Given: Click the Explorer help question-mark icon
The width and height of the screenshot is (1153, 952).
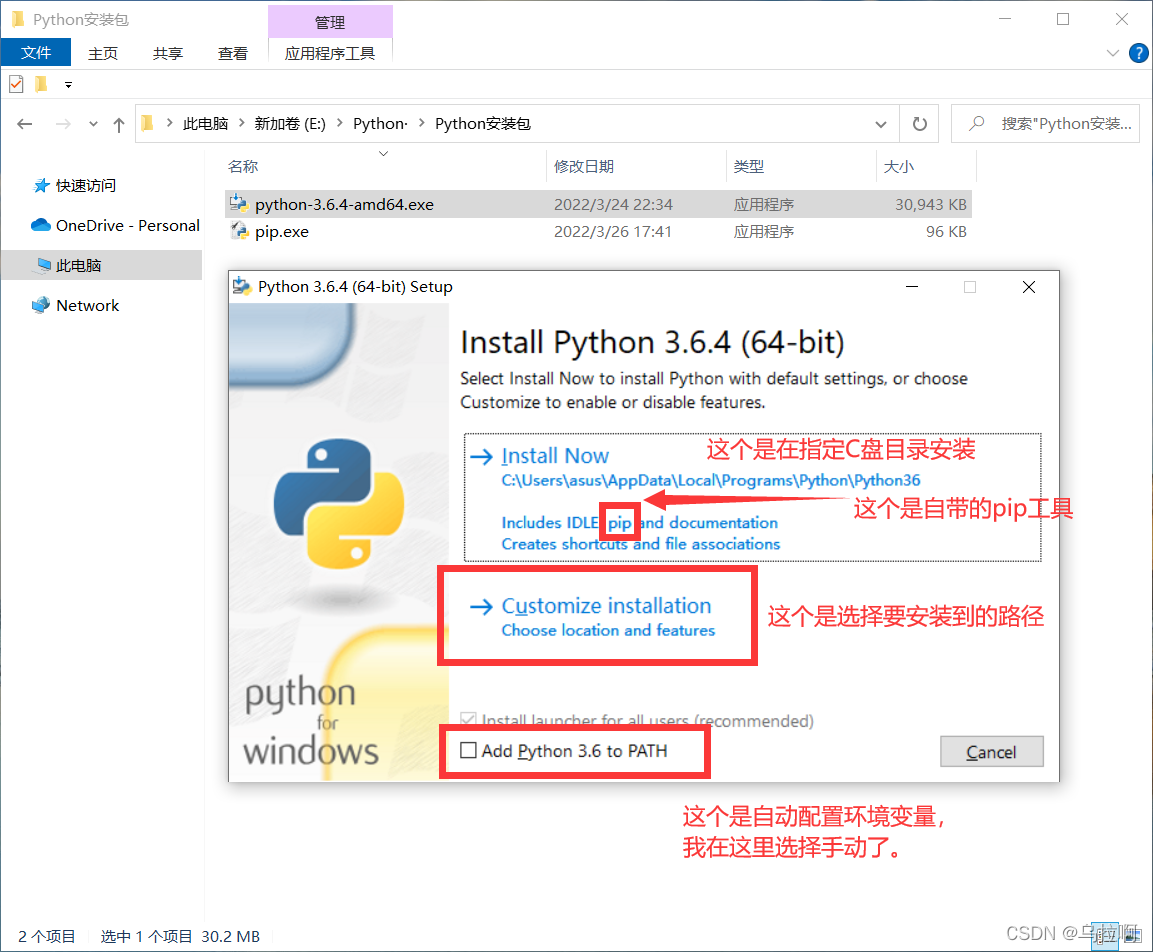Looking at the screenshot, I should tap(1138, 53).
